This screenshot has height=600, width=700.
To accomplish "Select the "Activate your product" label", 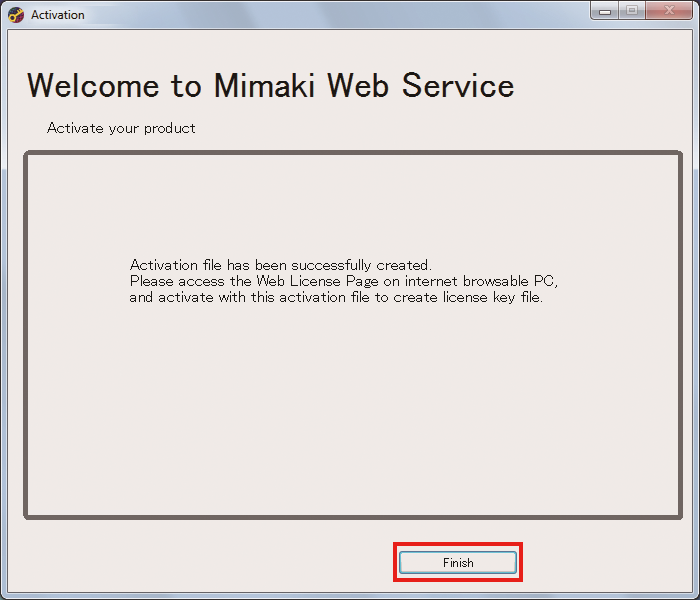I will coord(121,128).
